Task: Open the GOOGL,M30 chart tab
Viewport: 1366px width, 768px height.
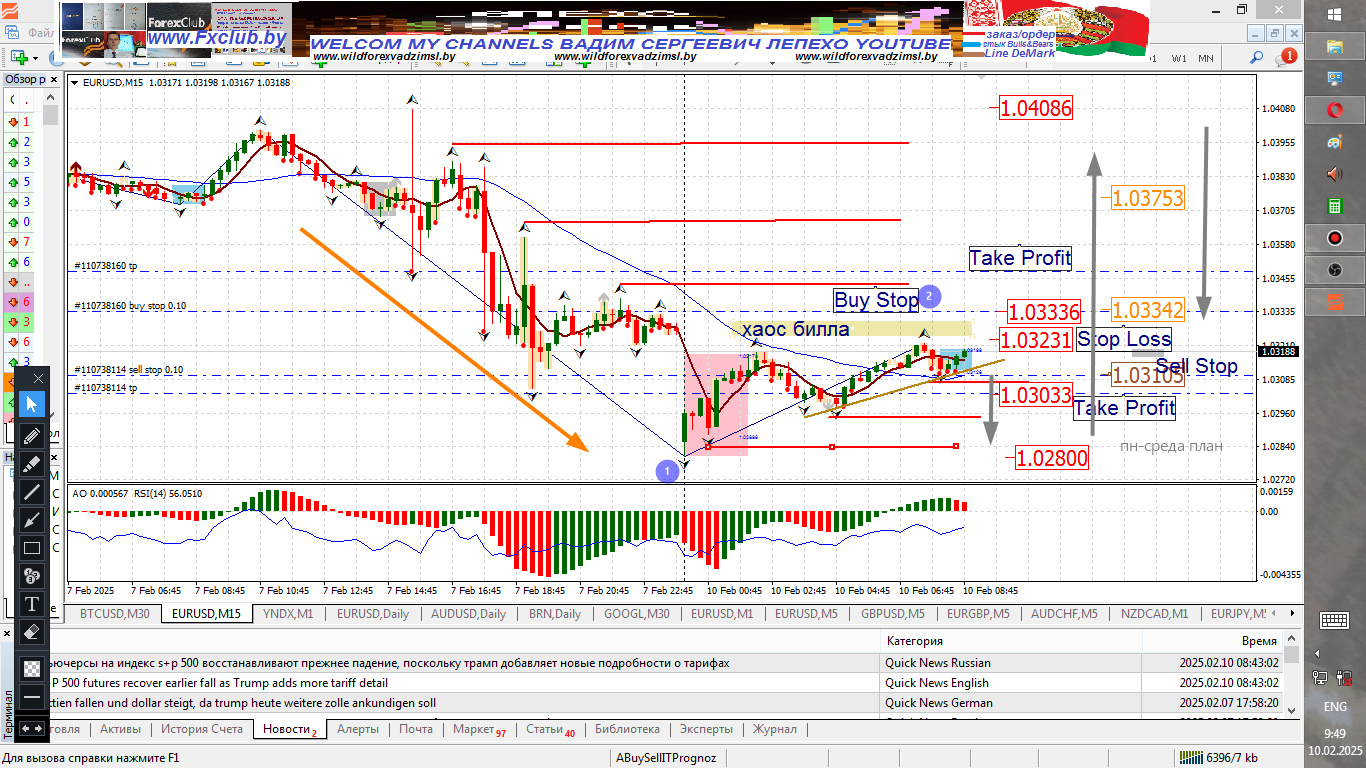Action: click(636, 614)
